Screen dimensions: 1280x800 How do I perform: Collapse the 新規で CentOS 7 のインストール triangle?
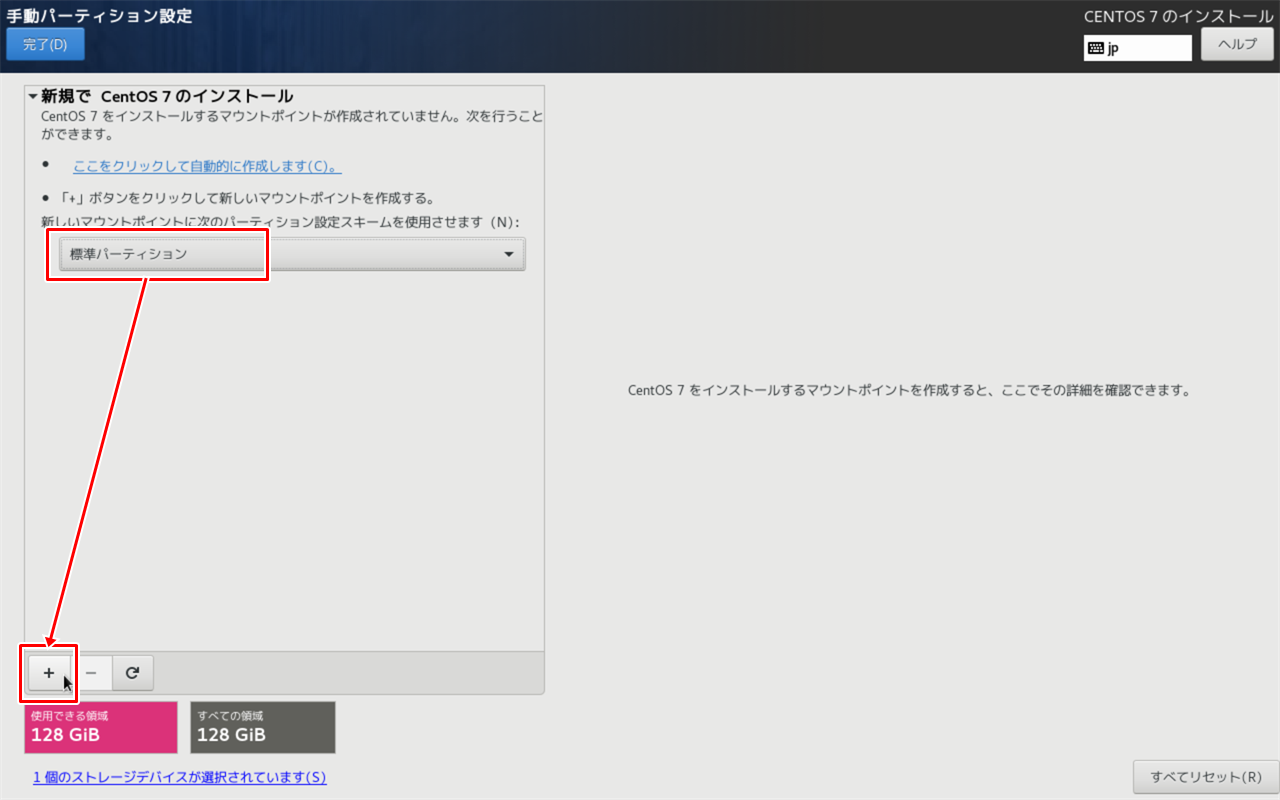tap(33, 97)
